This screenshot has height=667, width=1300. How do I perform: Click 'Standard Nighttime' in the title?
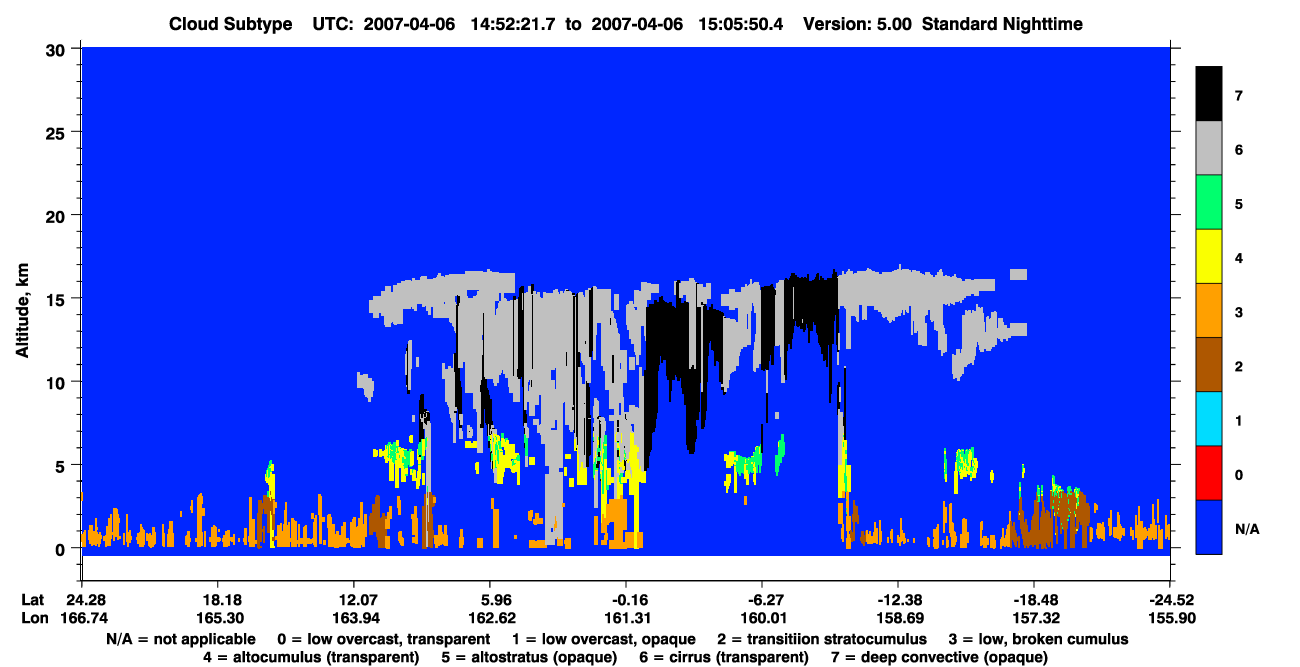click(x=1001, y=24)
